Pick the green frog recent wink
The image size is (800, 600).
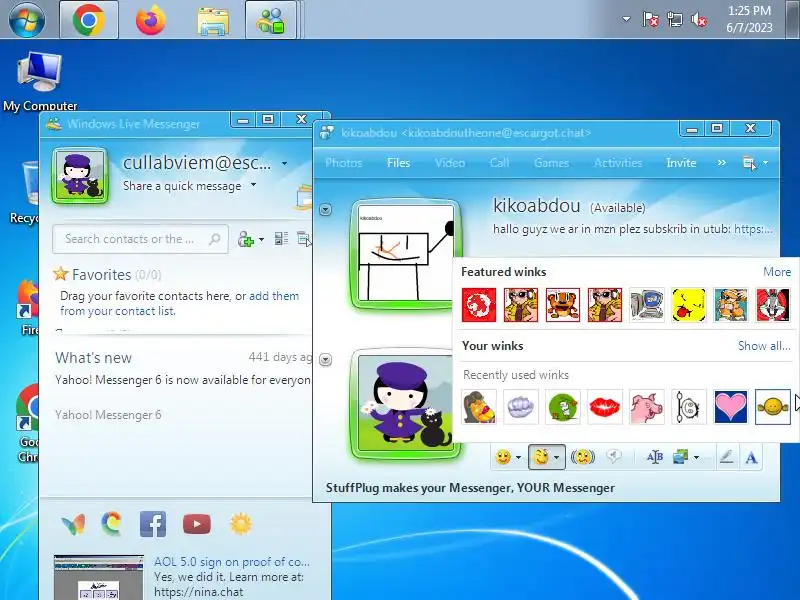563,407
